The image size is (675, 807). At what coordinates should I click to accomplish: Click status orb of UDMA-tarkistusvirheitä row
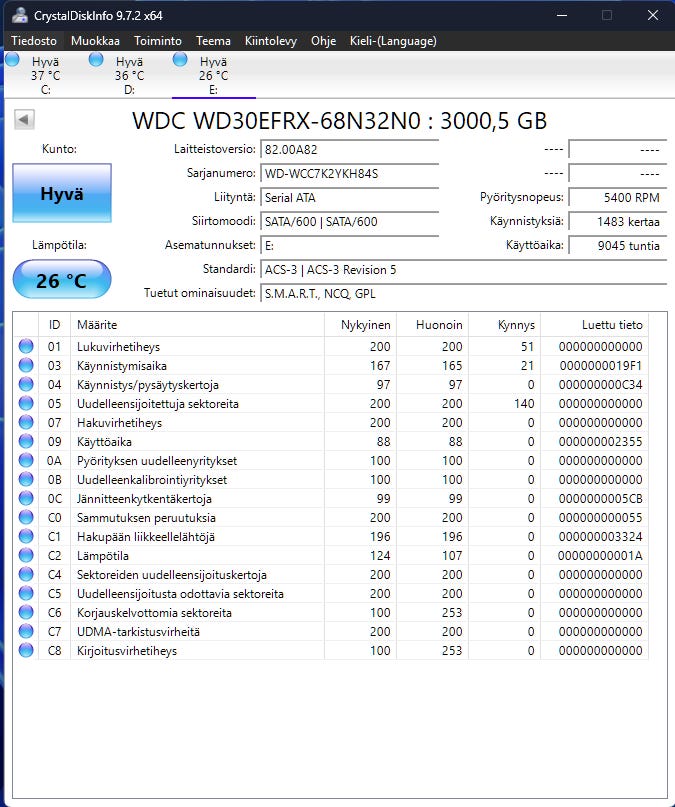coord(26,631)
